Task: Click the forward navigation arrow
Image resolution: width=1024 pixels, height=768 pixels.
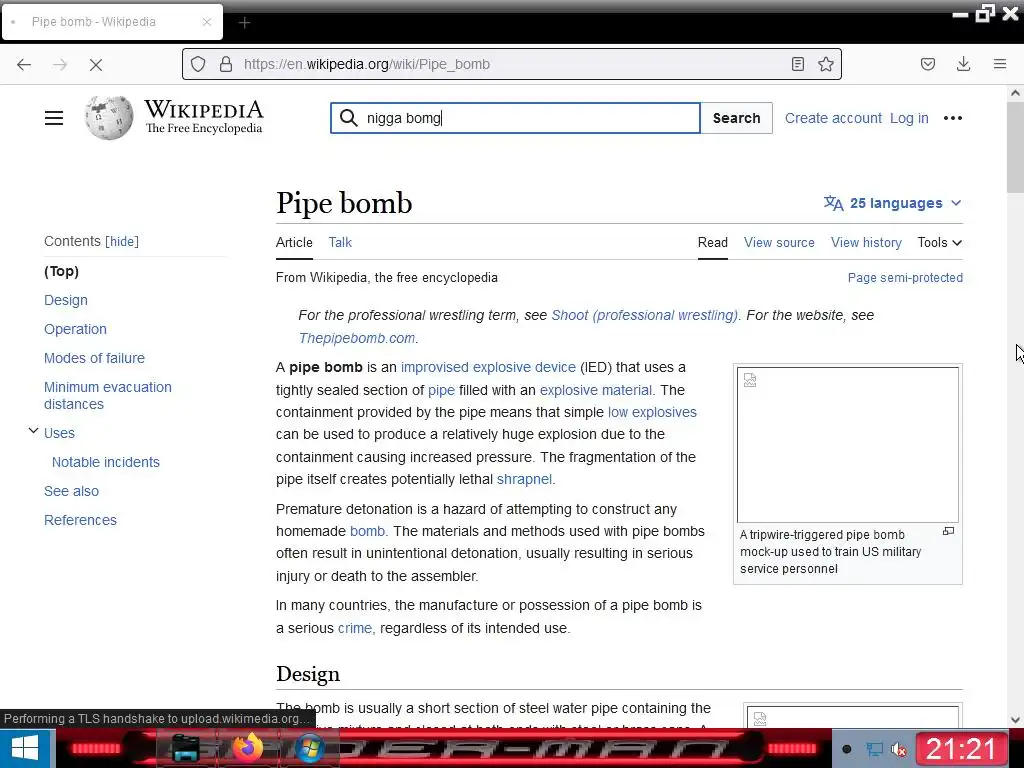Action: 60,64
